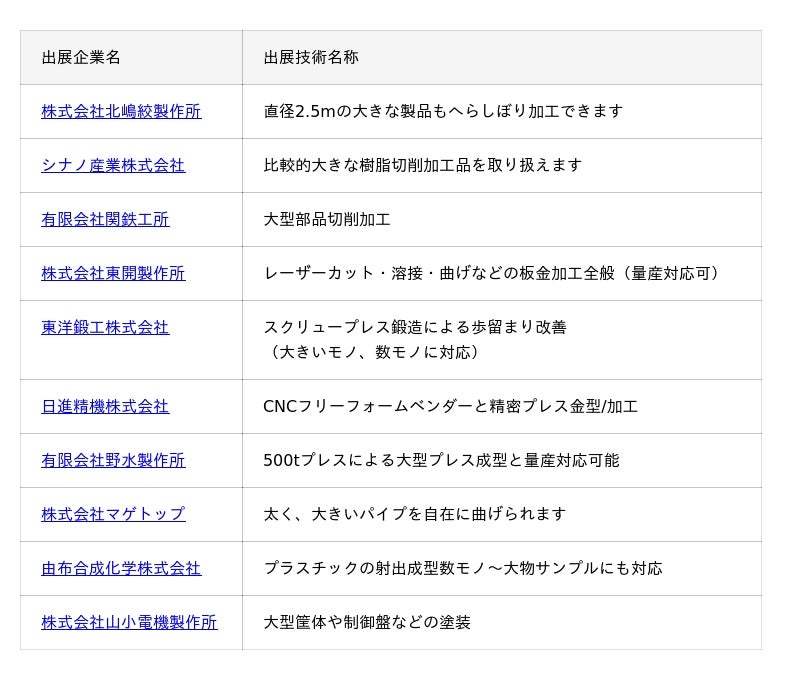Click the 500tプレス description cell

tap(441, 460)
